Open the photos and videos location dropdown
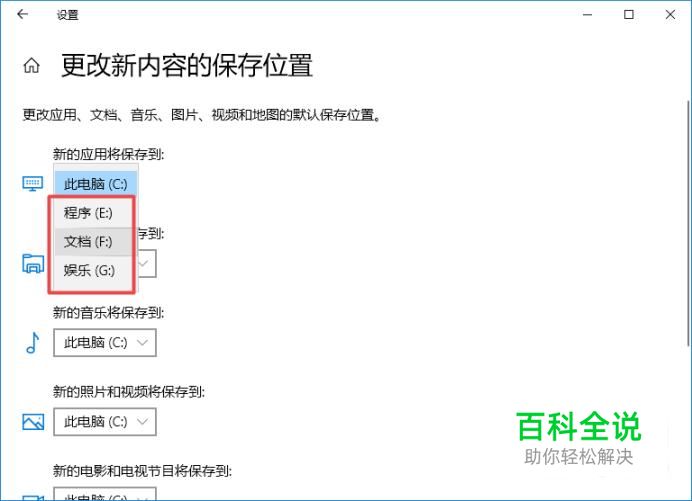Viewport: 692px width, 501px height. point(105,422)
